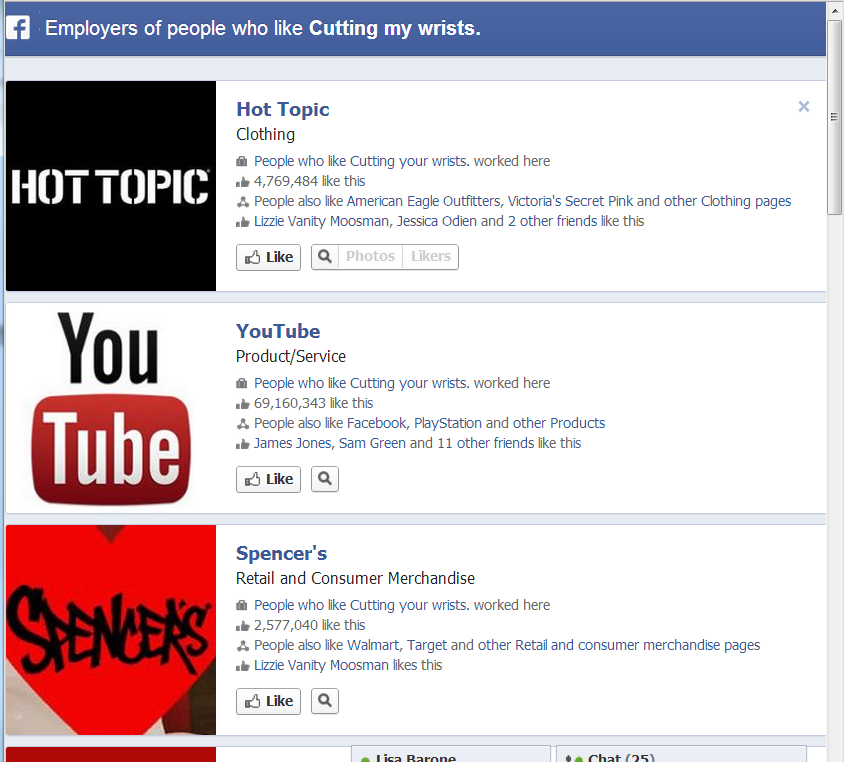This screenshot has height=762, width=844.
Task: Open Lizzie Vanity Moosman under Spencer's
Action: [321, 665]
